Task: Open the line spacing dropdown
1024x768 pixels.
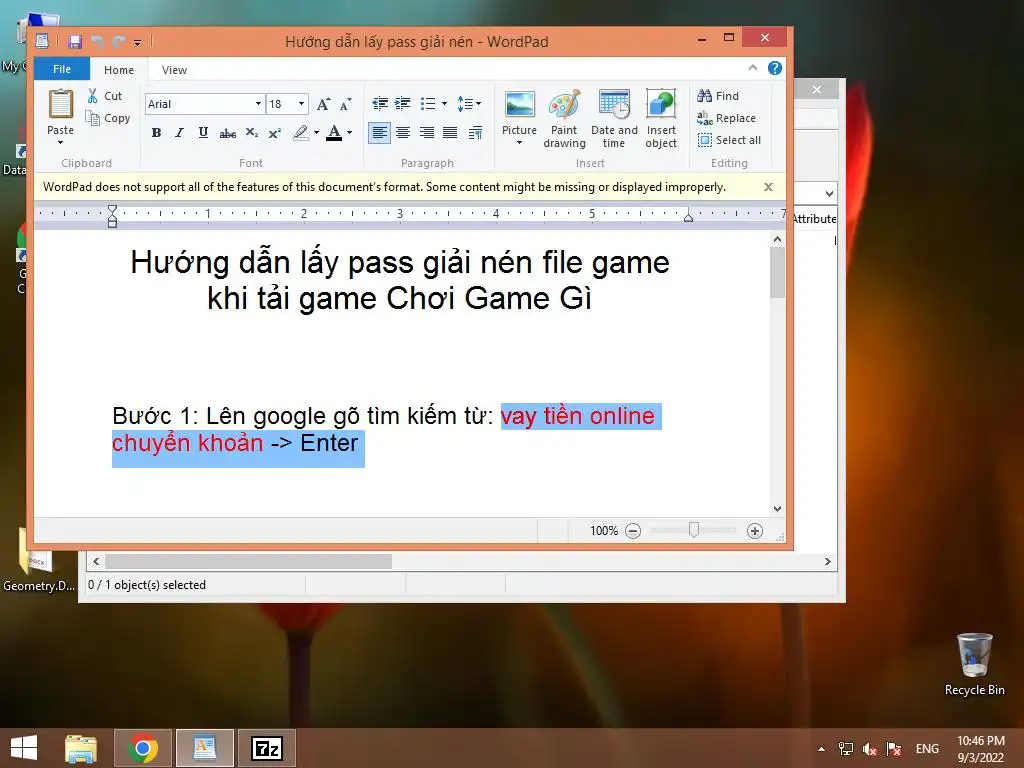Action: tap(469, 103)
